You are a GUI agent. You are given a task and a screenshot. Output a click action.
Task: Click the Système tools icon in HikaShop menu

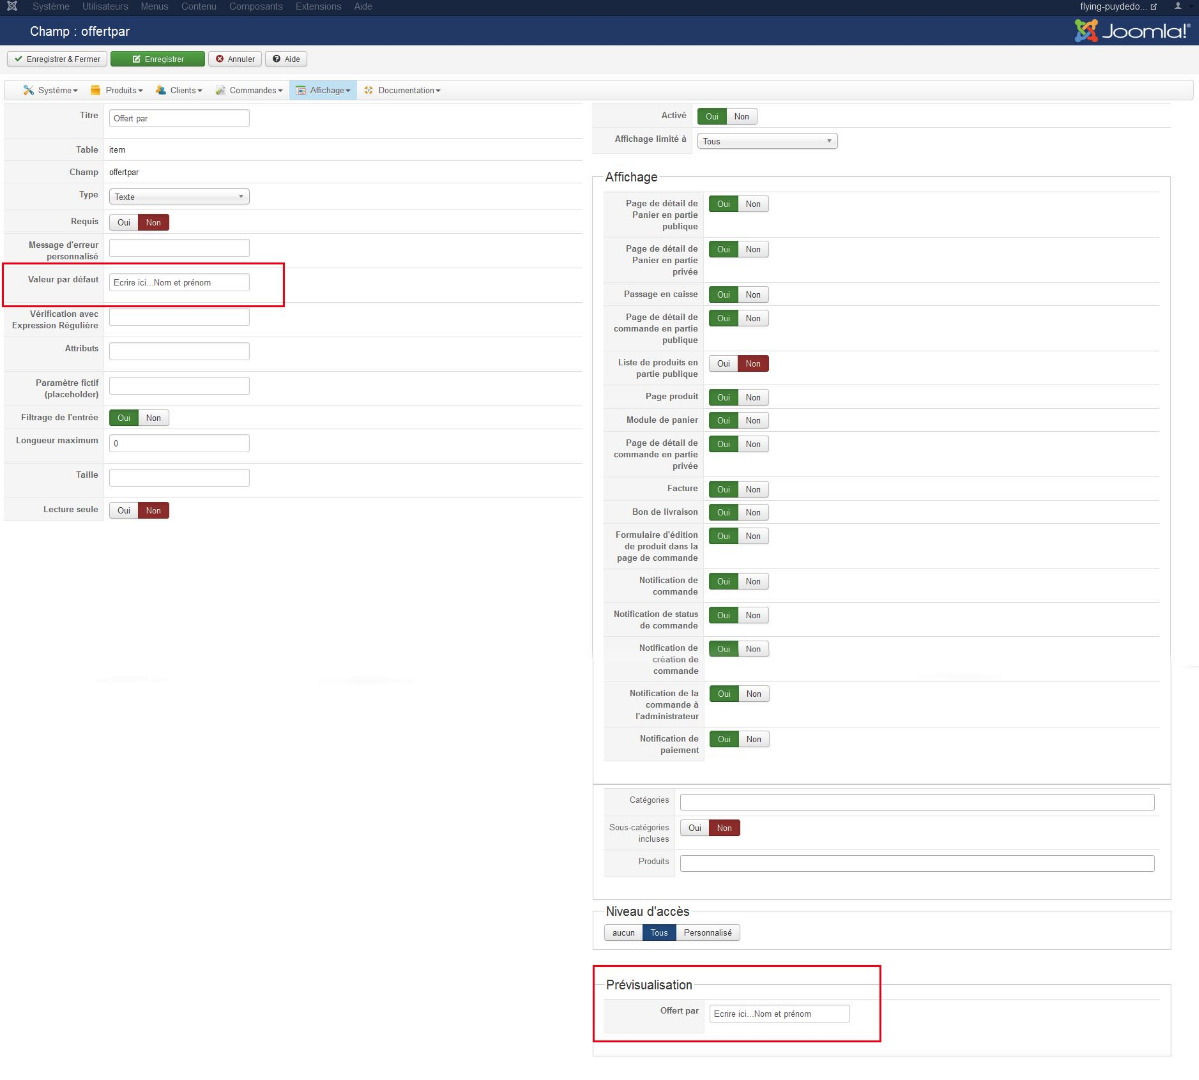point(28,90)
